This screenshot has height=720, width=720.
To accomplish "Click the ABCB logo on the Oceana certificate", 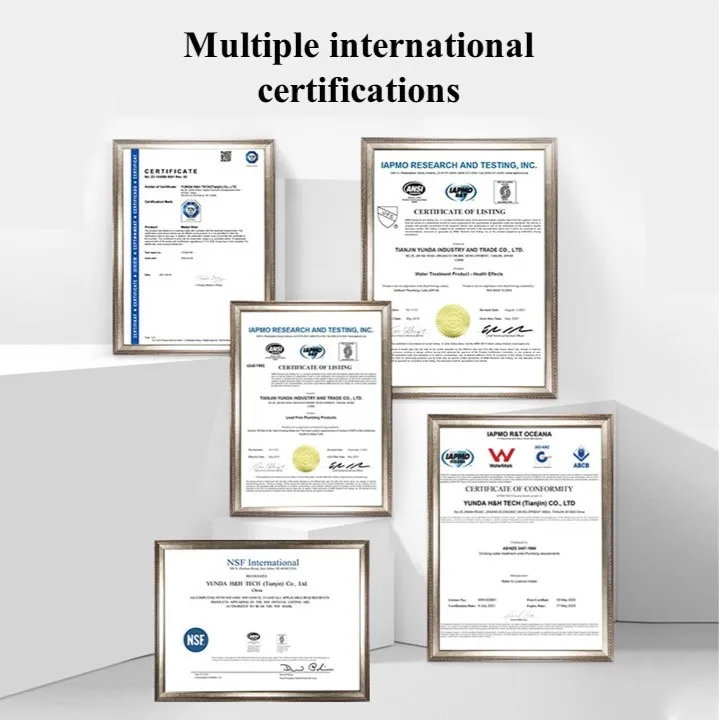I will [x=581, y=457].
